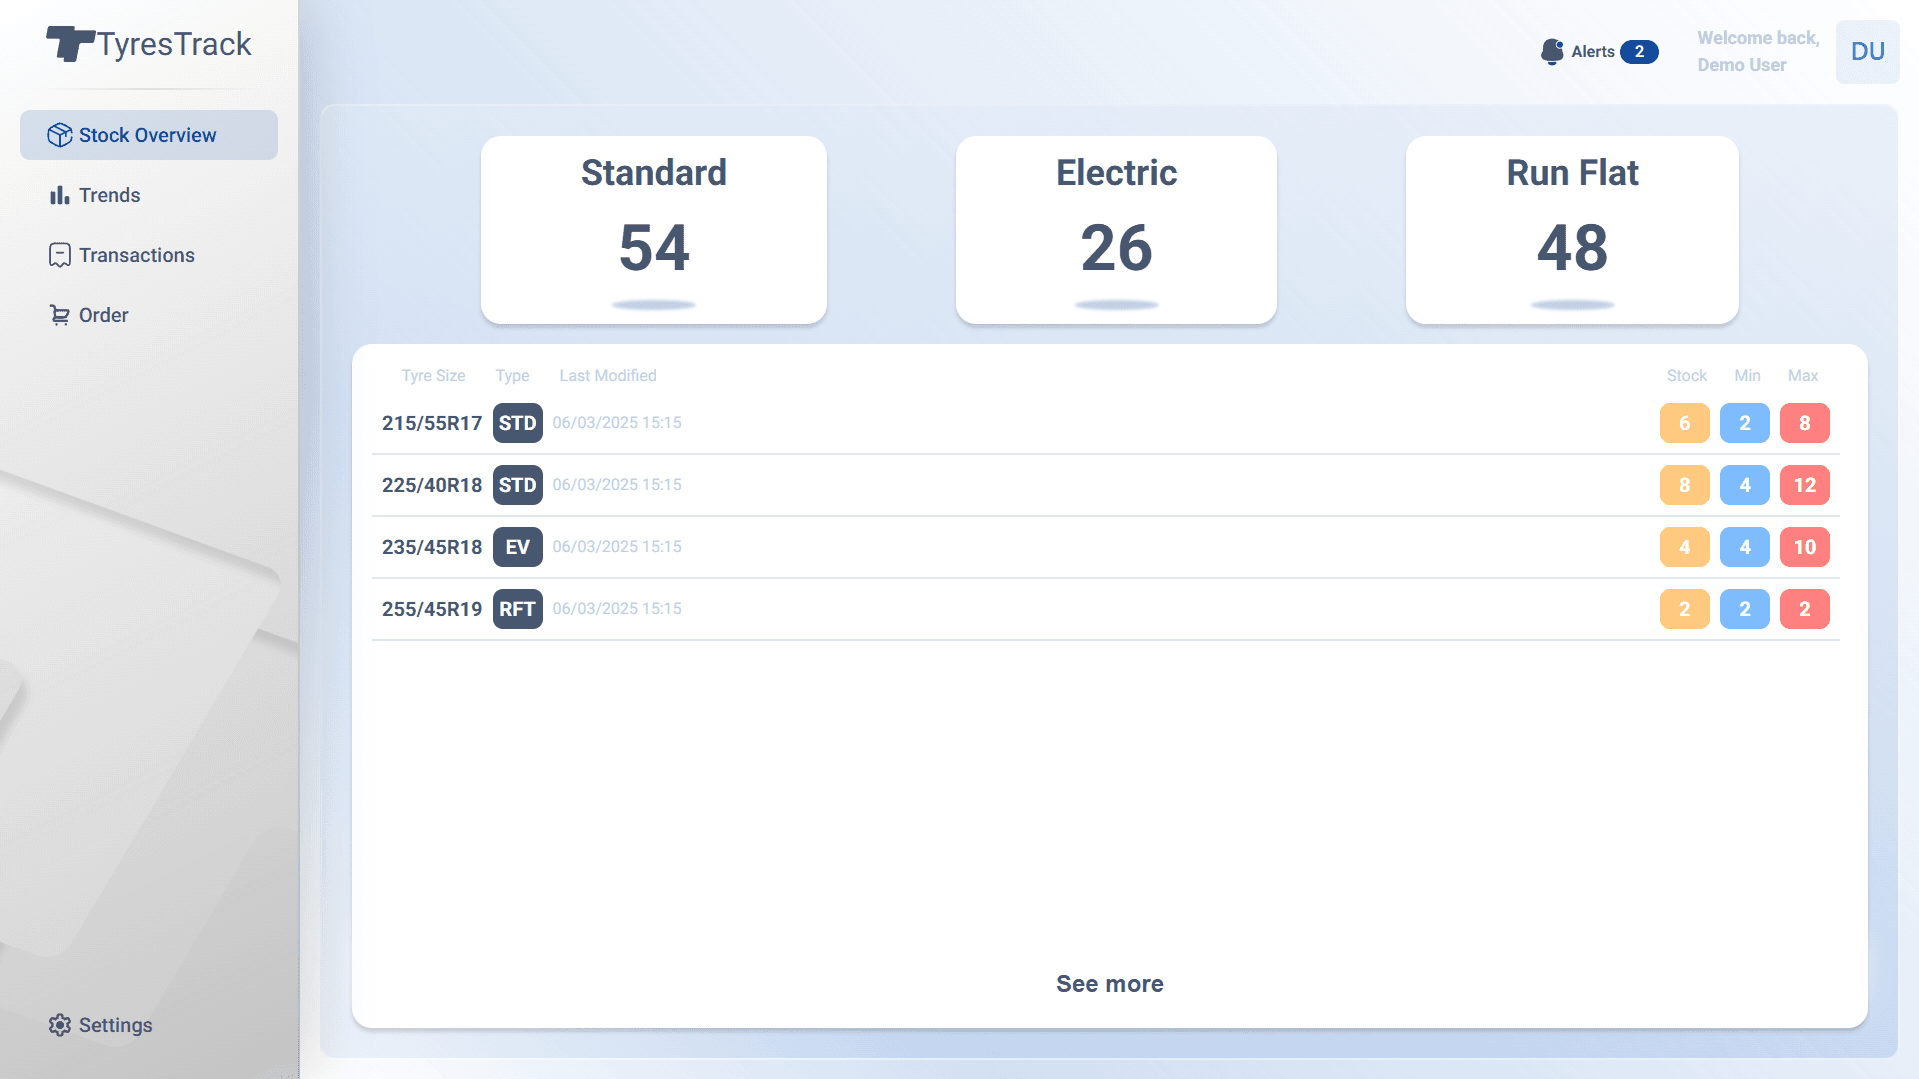Viewport: 1919px width, 1079px height.
Task: Select the Run Flat 48 card
Action: 1572,230
